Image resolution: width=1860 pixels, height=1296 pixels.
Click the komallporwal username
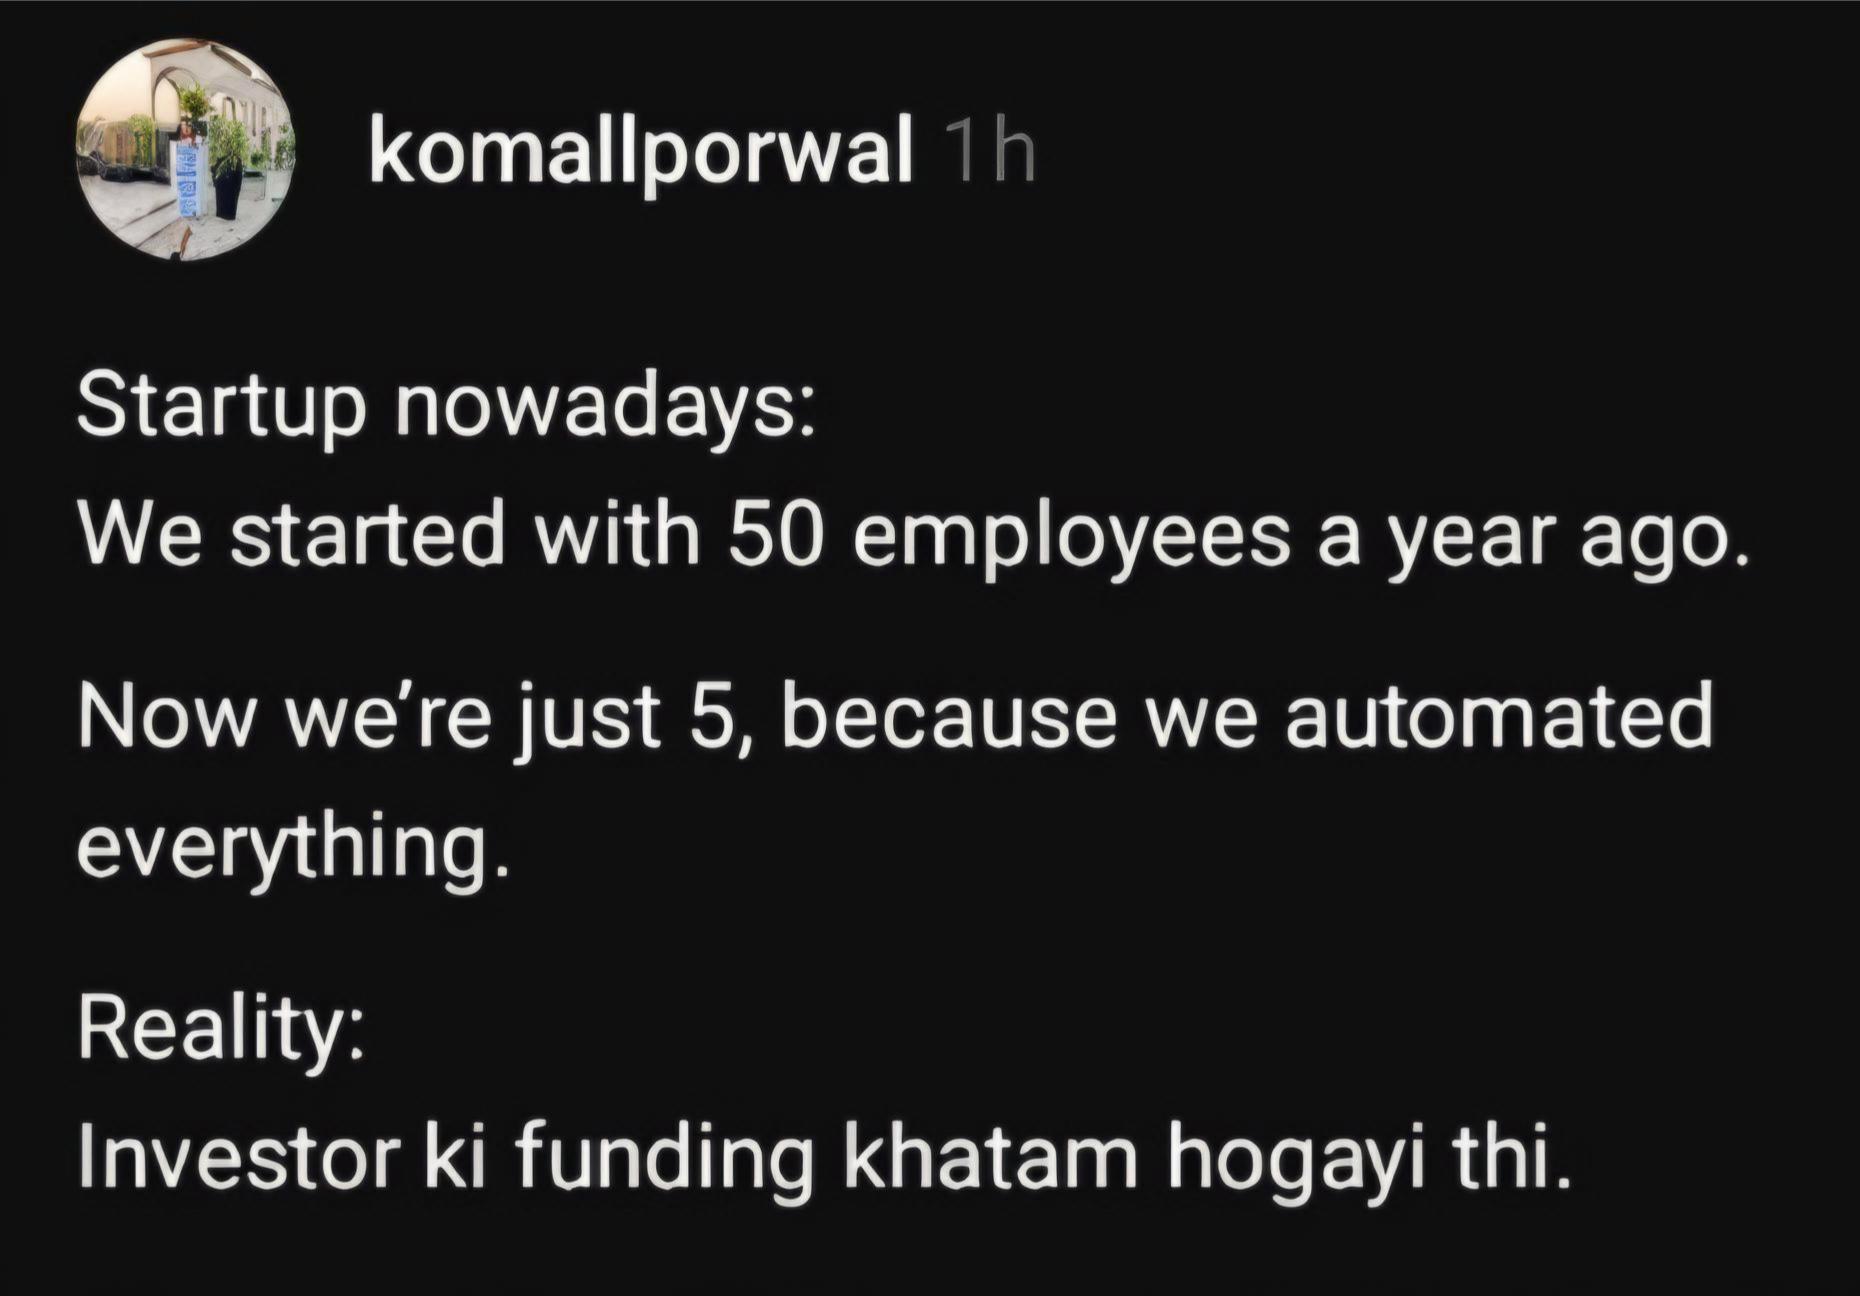click(640, 152)
